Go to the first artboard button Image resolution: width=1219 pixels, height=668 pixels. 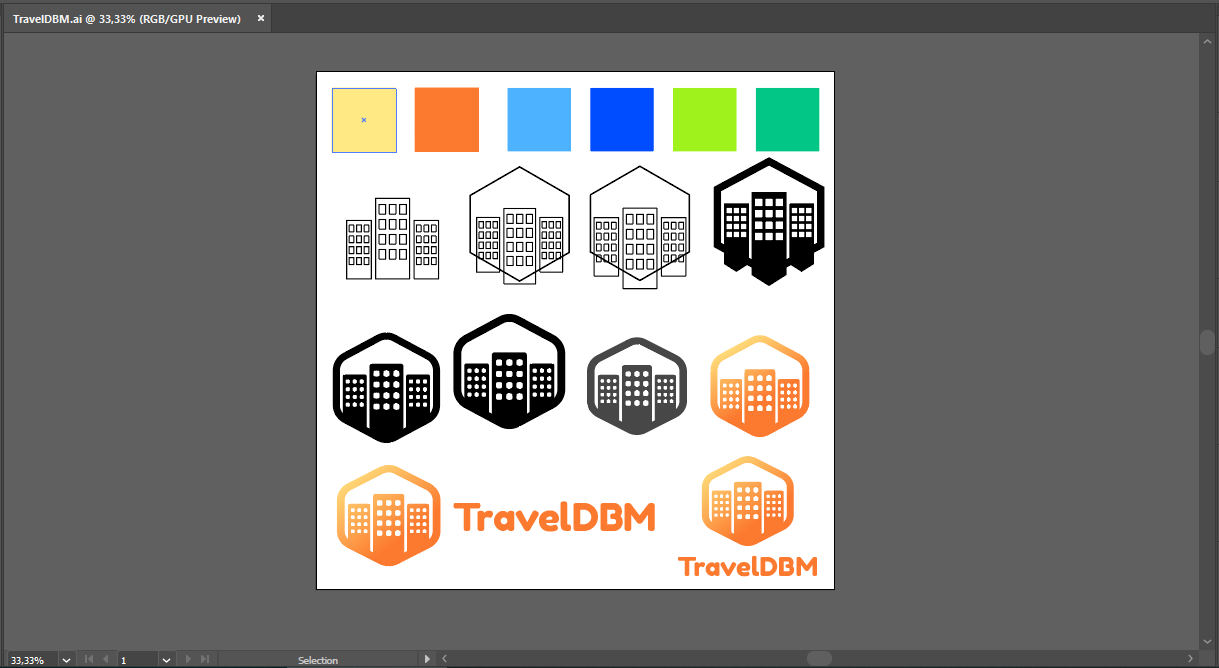click(x=89, y=660)
